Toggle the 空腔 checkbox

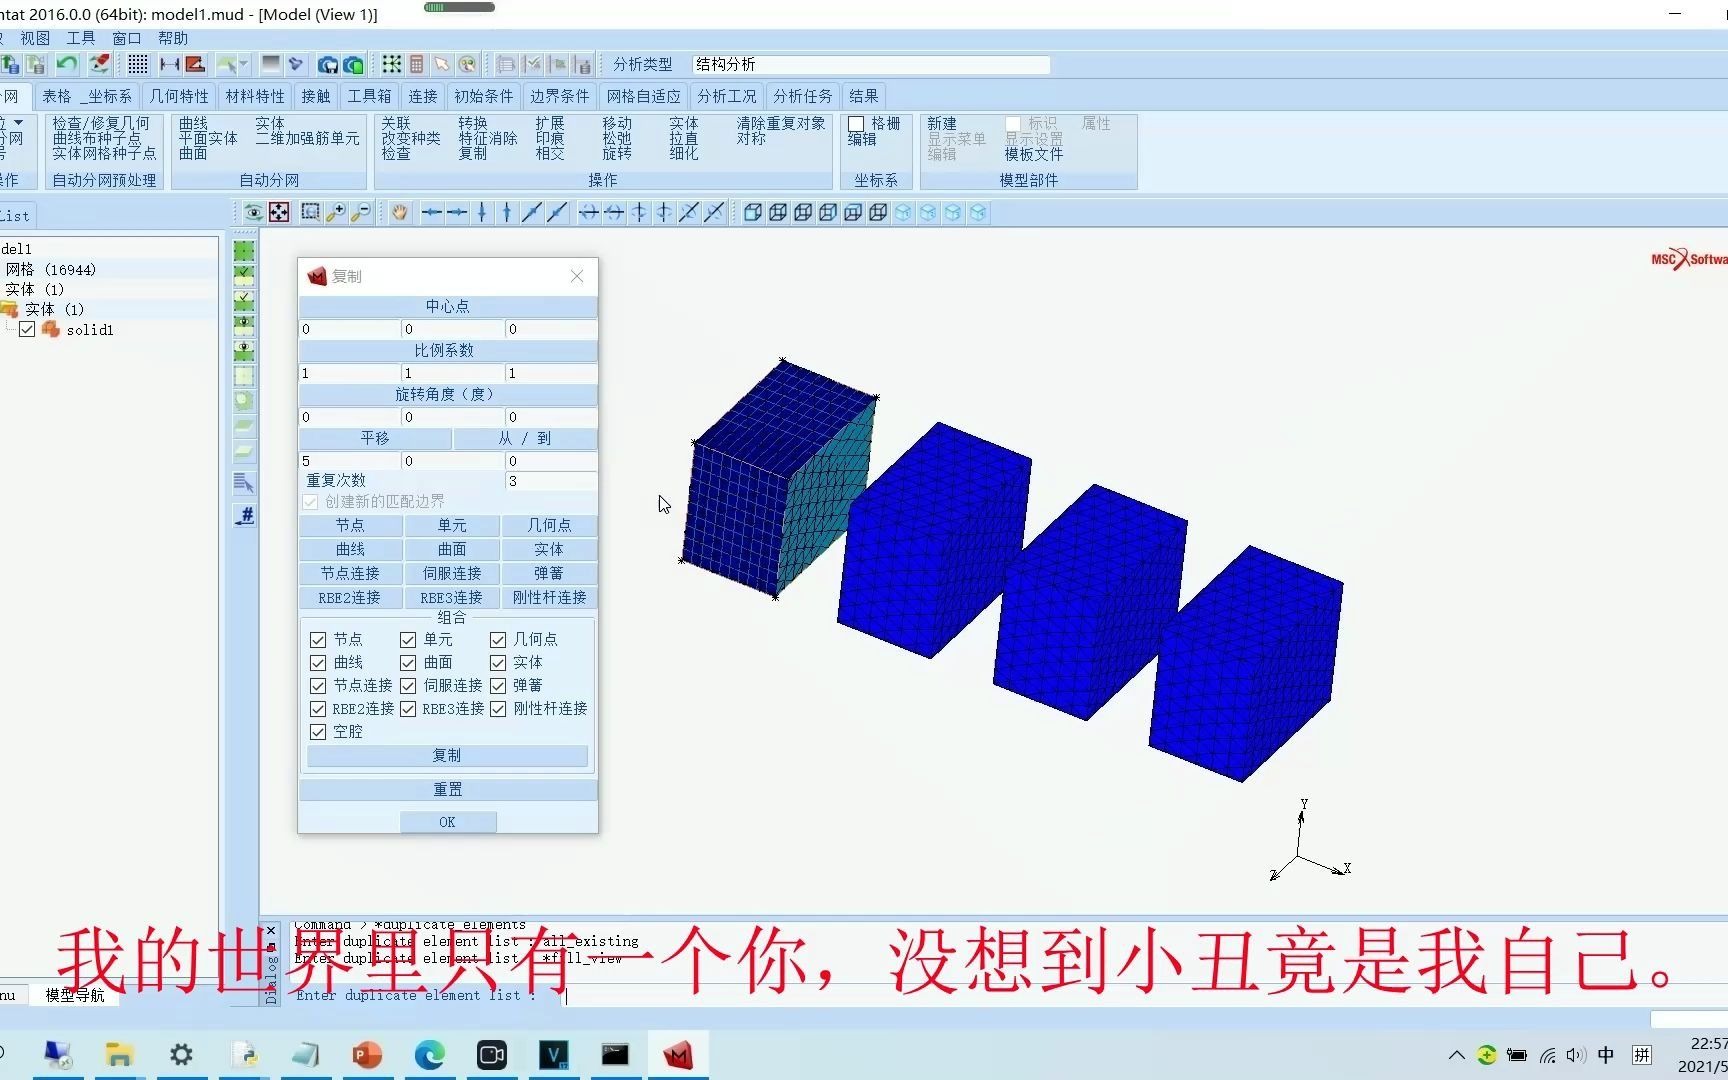click(317, 731)
